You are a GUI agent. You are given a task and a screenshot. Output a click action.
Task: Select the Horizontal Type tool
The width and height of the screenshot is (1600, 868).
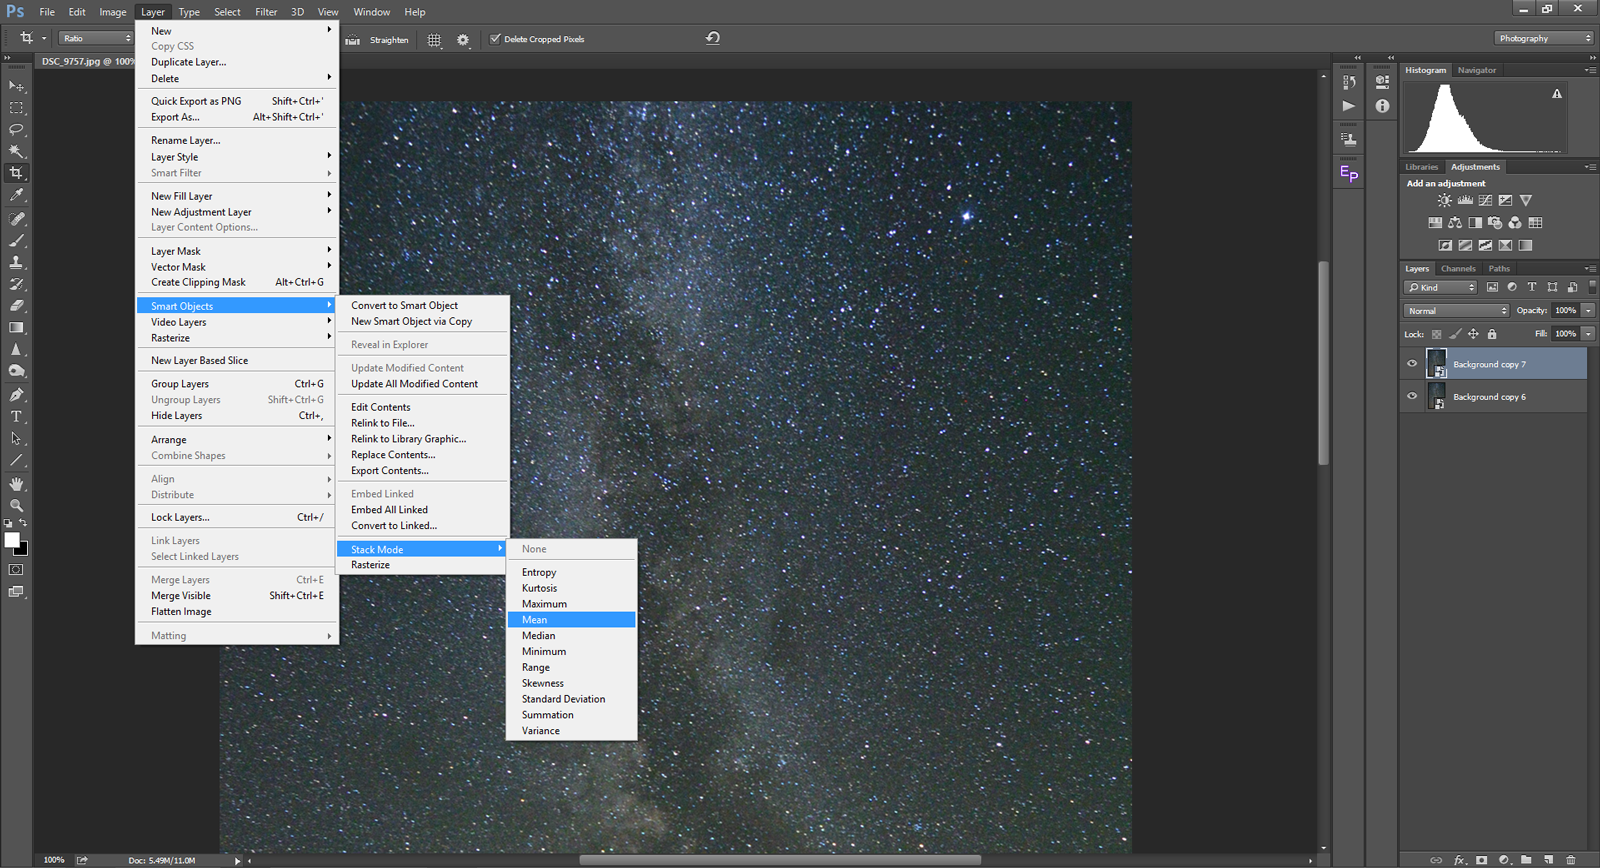(x=16, y=417)
